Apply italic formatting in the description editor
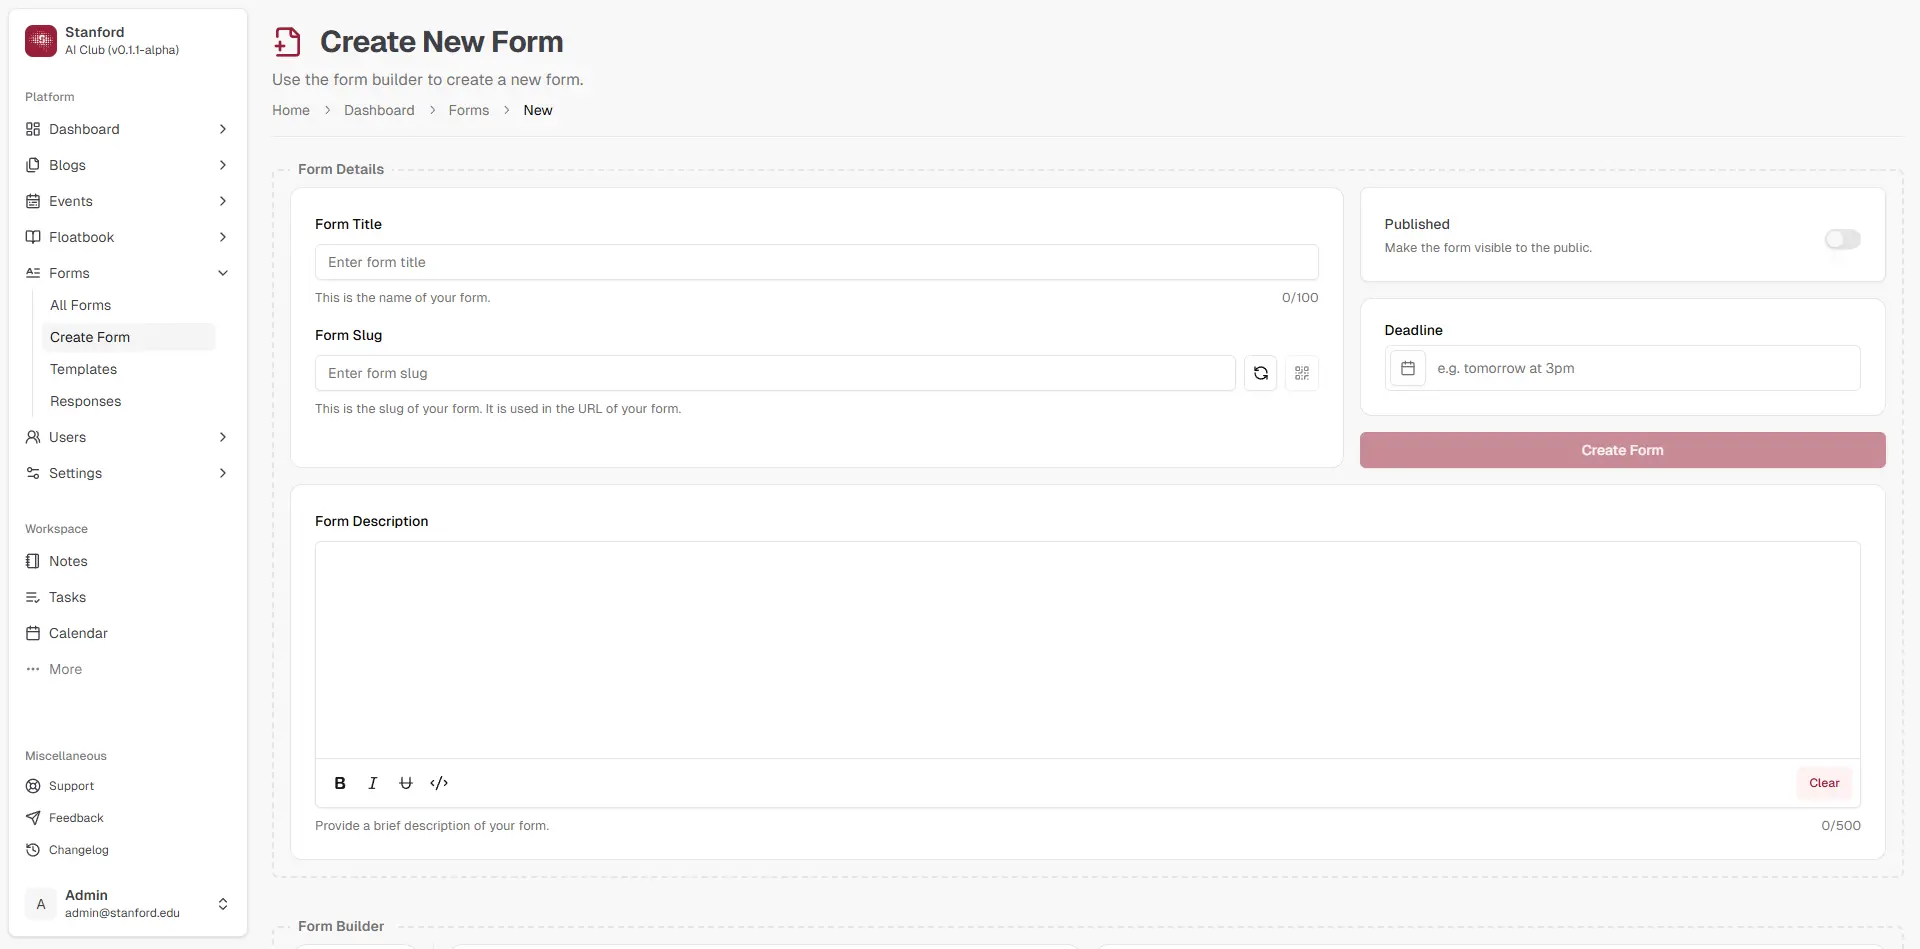Screen dimensions: 1920x949 (x=372, y=782)
